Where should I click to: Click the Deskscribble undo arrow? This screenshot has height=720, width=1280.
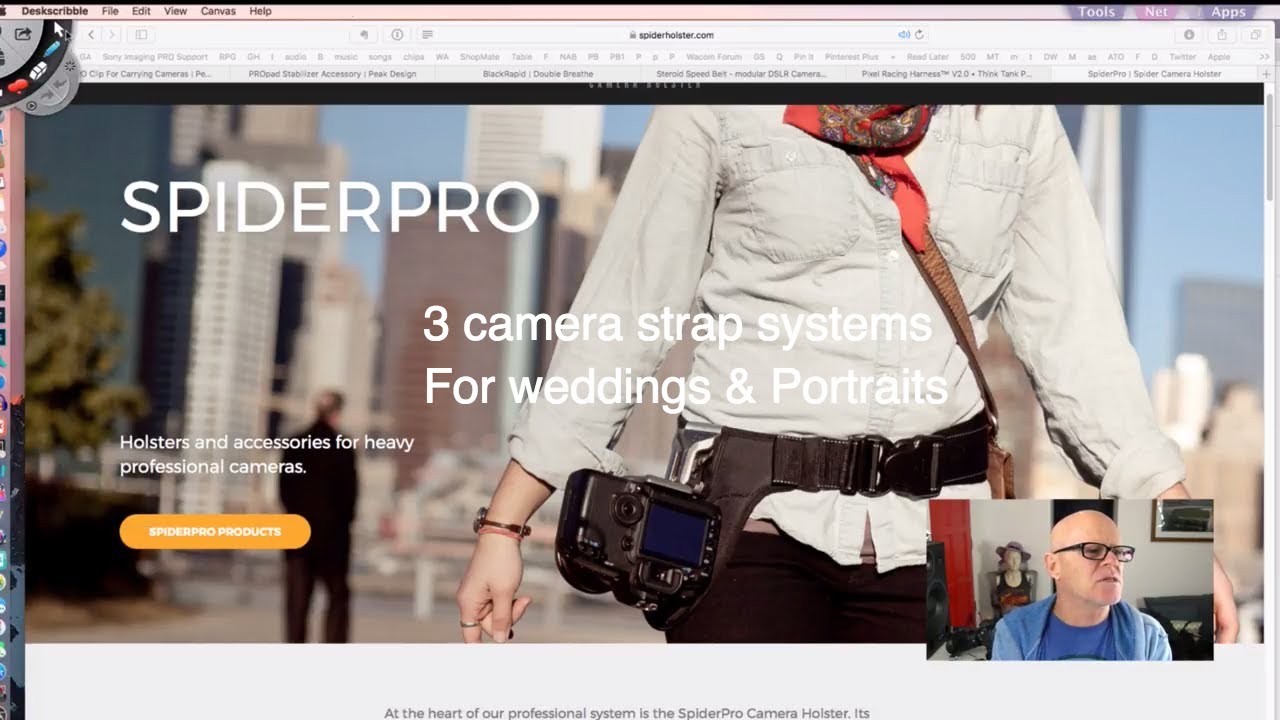point(58,83)
